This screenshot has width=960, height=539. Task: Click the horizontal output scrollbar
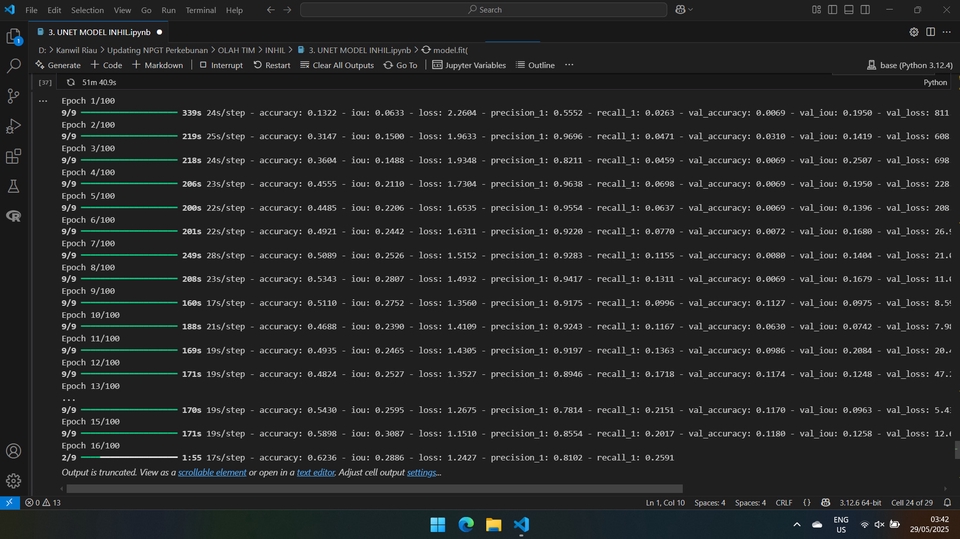tap(374, 489)
